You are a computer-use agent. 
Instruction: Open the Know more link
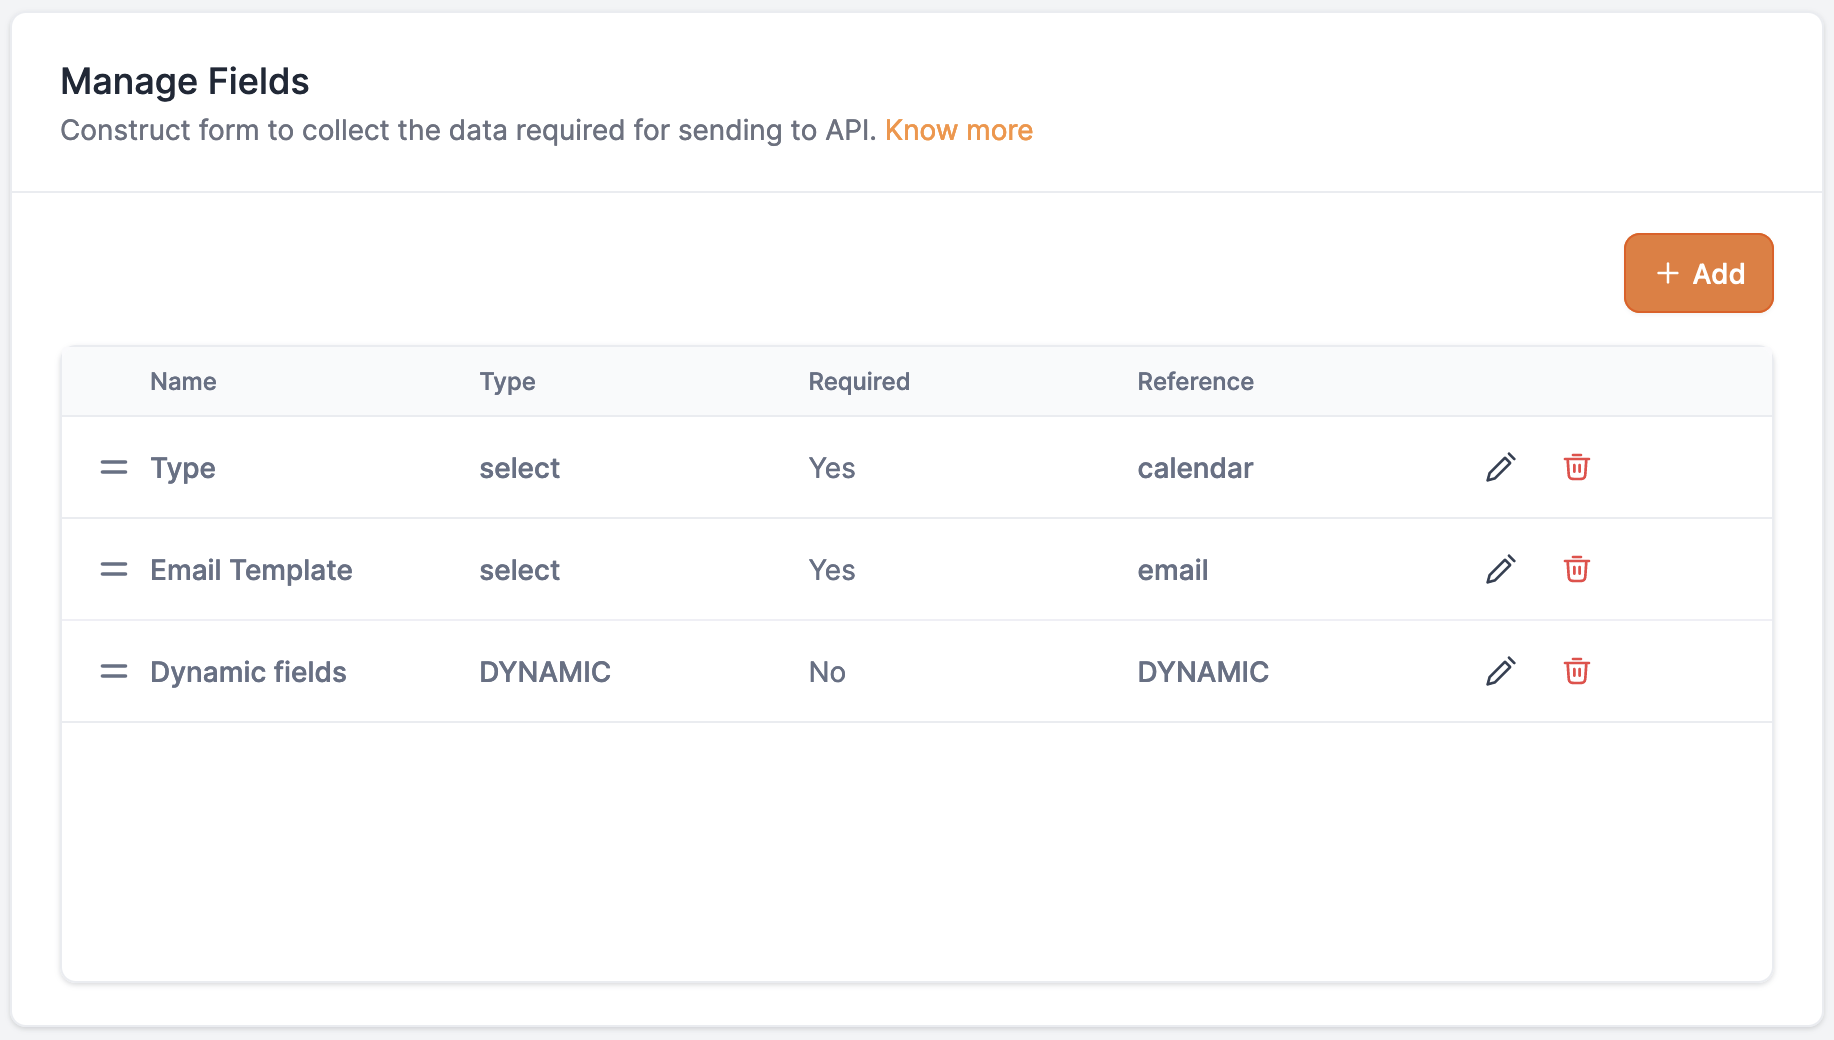click(x=958, y=130)
